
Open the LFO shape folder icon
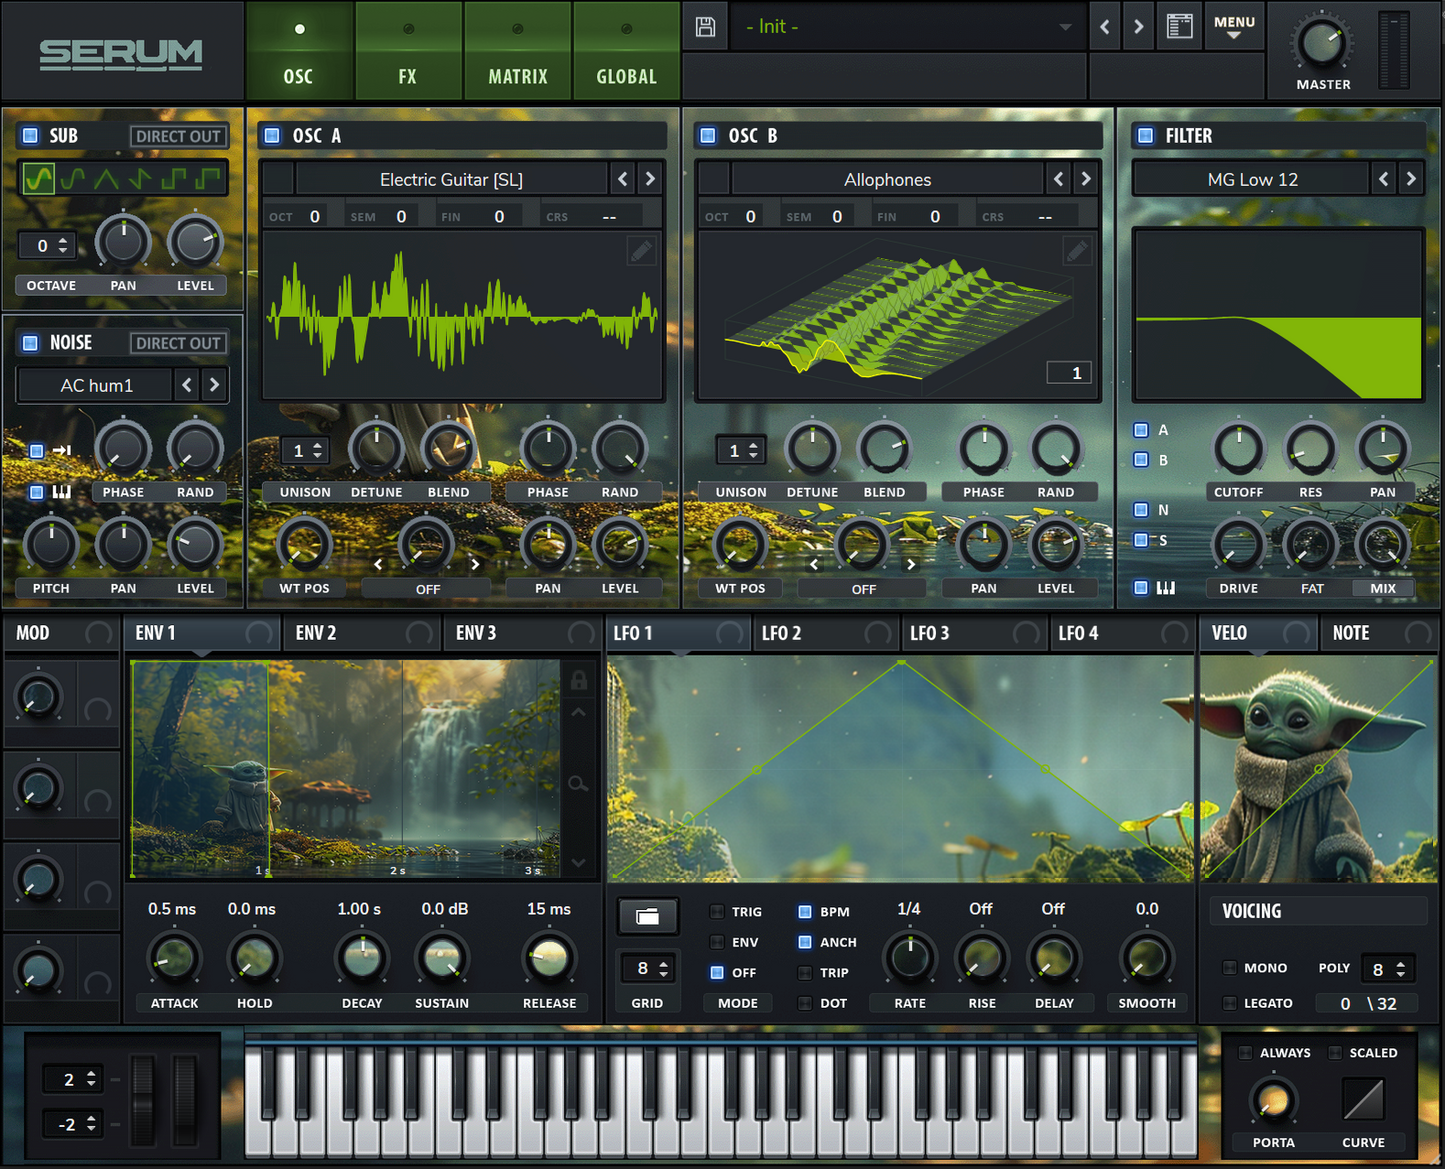pos(648,916)
